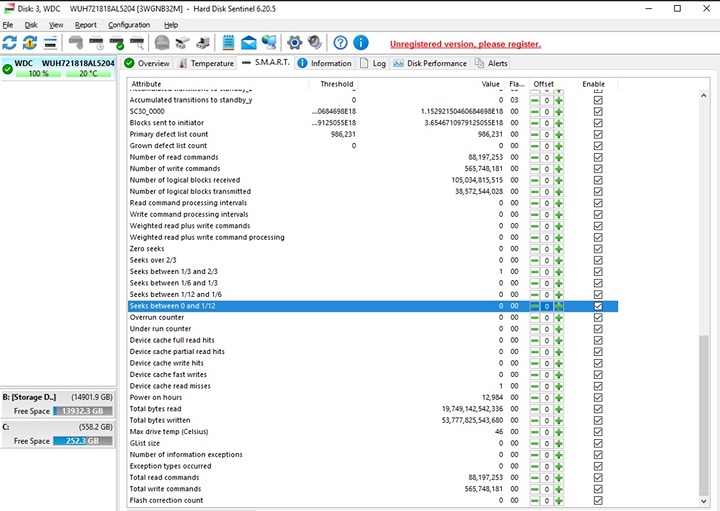
Task: Select the Under run counter row
Action: click(373, 329)
